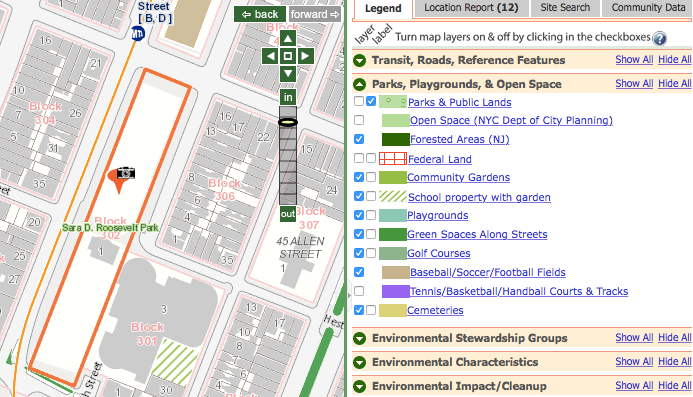Screen dimensions: 693x397
Task: Open Cemeteries link
Action: click(x=435, y=310)
